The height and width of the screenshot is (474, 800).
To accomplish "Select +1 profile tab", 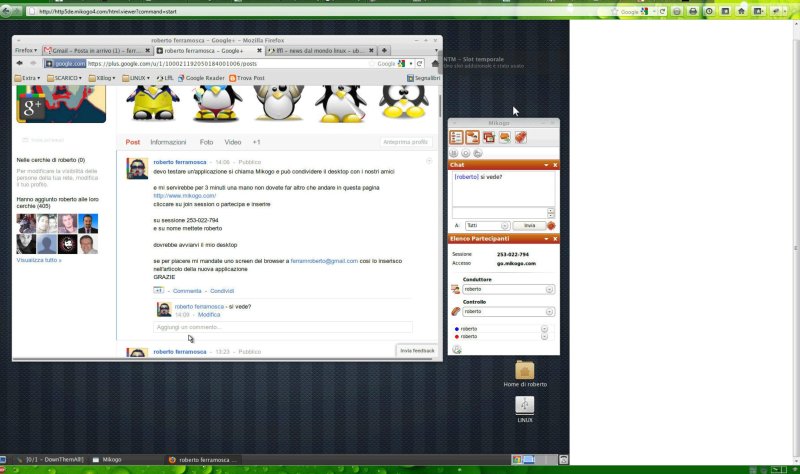I will pos(256,142).
